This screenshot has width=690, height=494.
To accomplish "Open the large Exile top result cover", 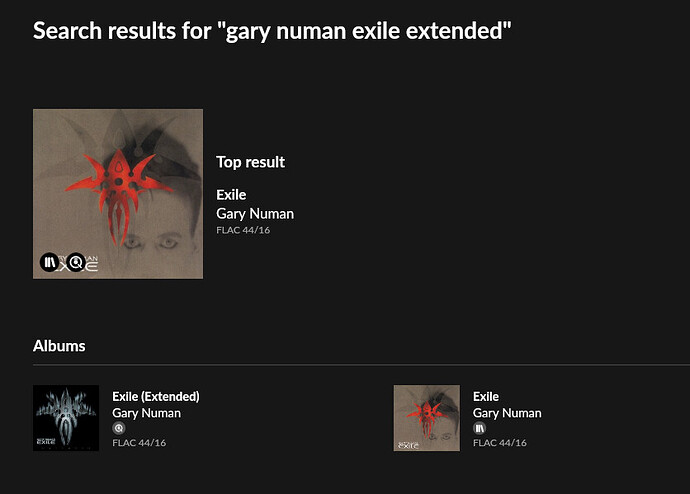I will pyautogui.click(x=118, y=194).
